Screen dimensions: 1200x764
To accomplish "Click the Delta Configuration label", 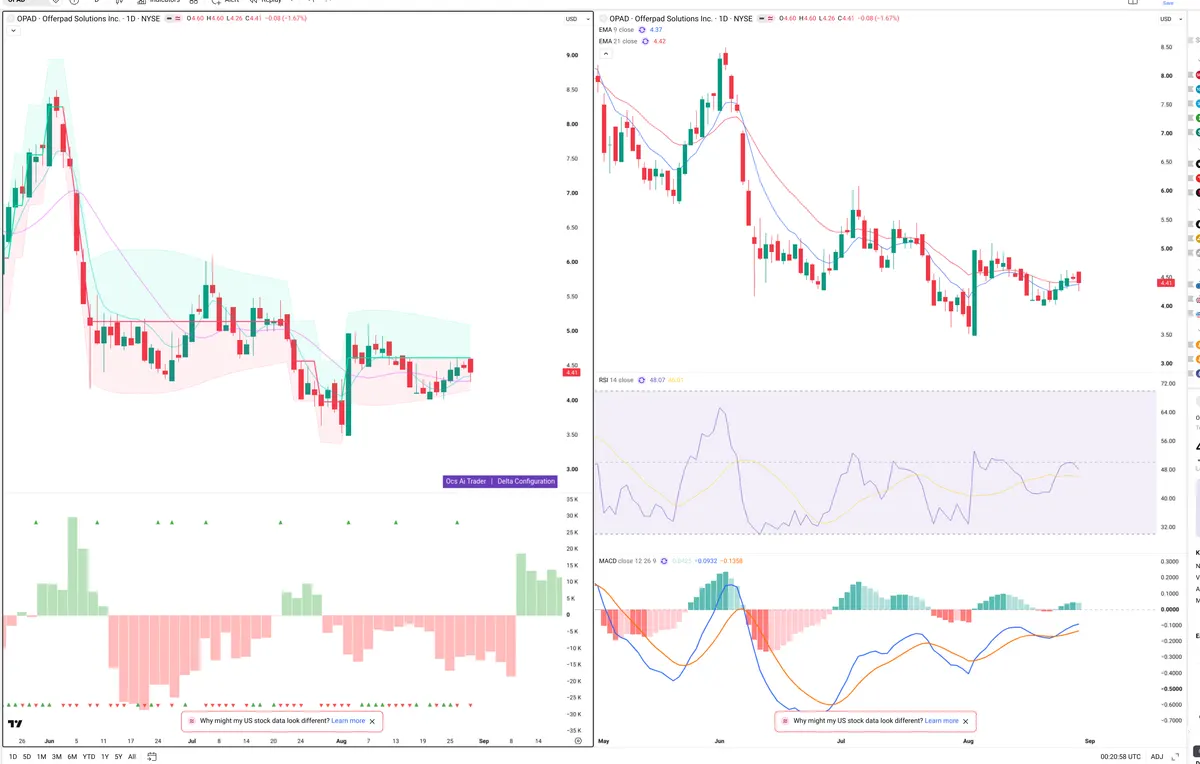I will (x=526, y=481).
